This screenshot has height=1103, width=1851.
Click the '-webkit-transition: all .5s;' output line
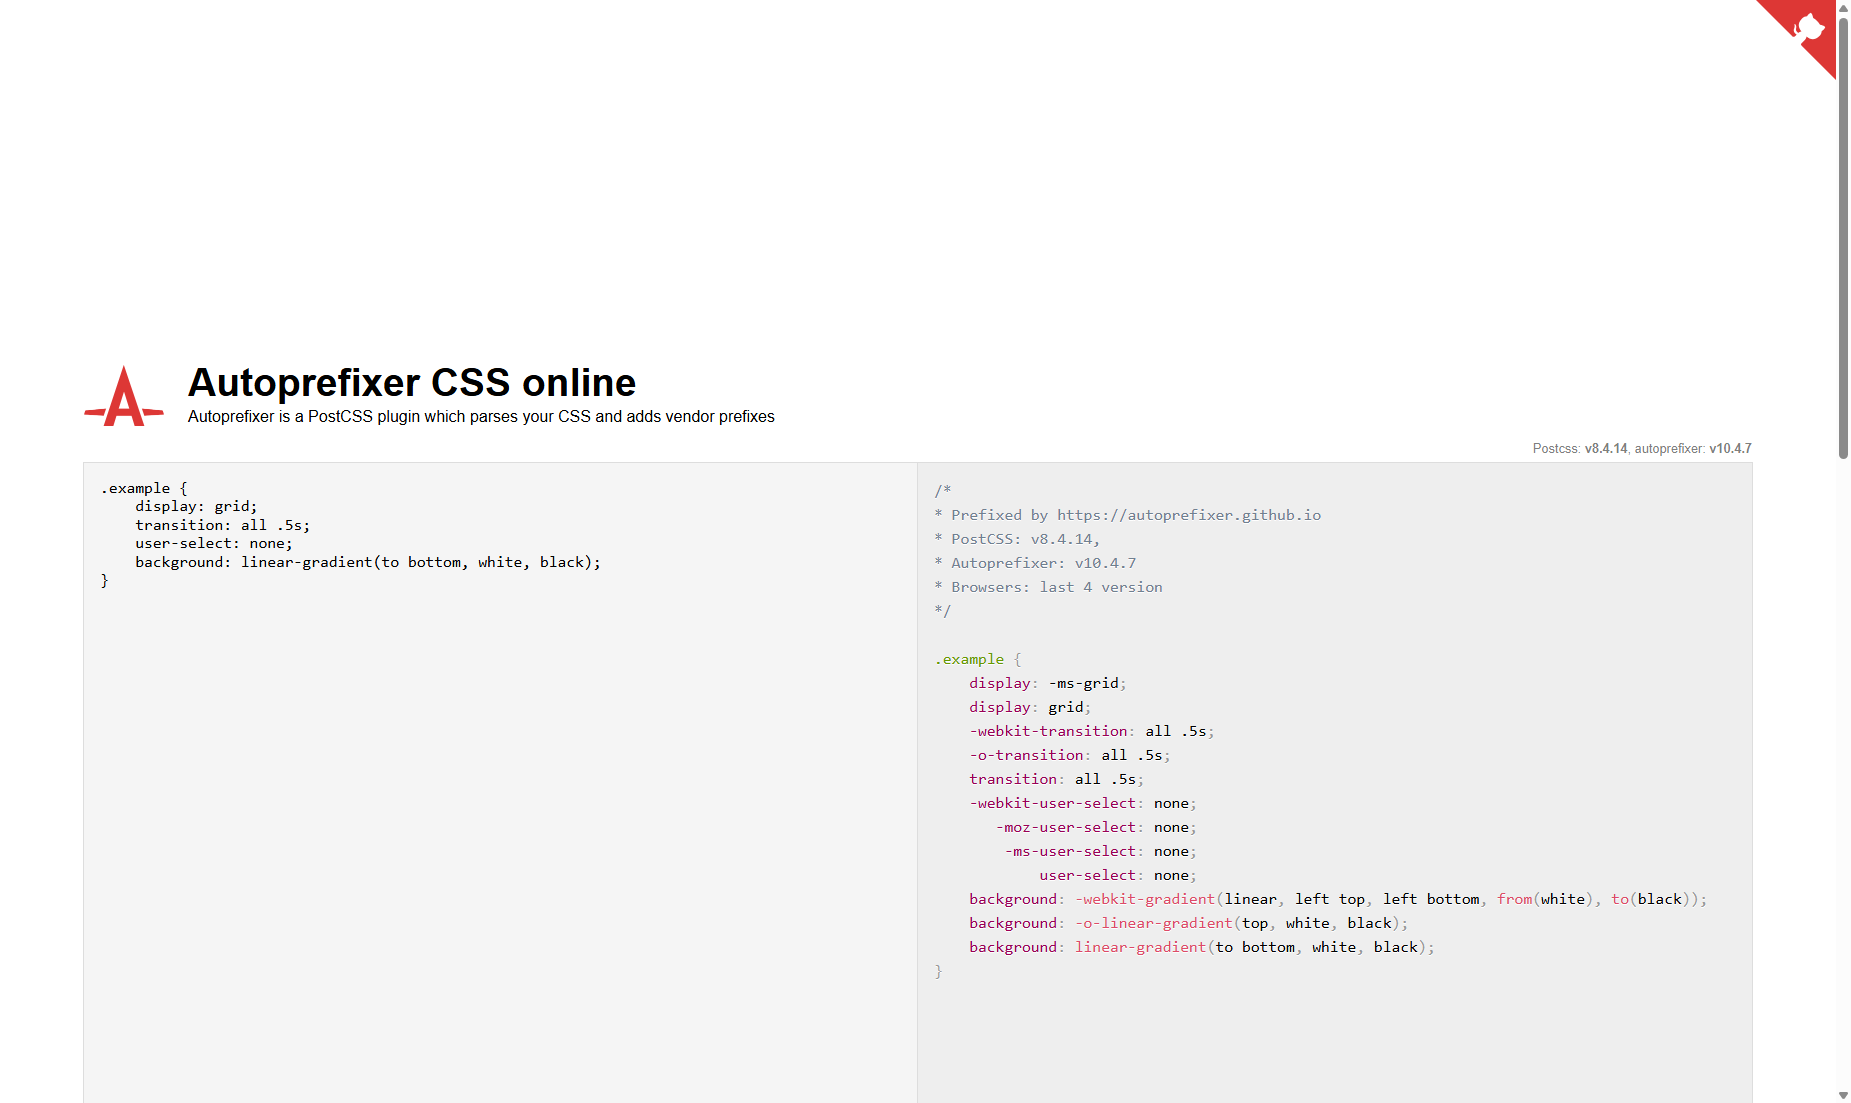1091,731
